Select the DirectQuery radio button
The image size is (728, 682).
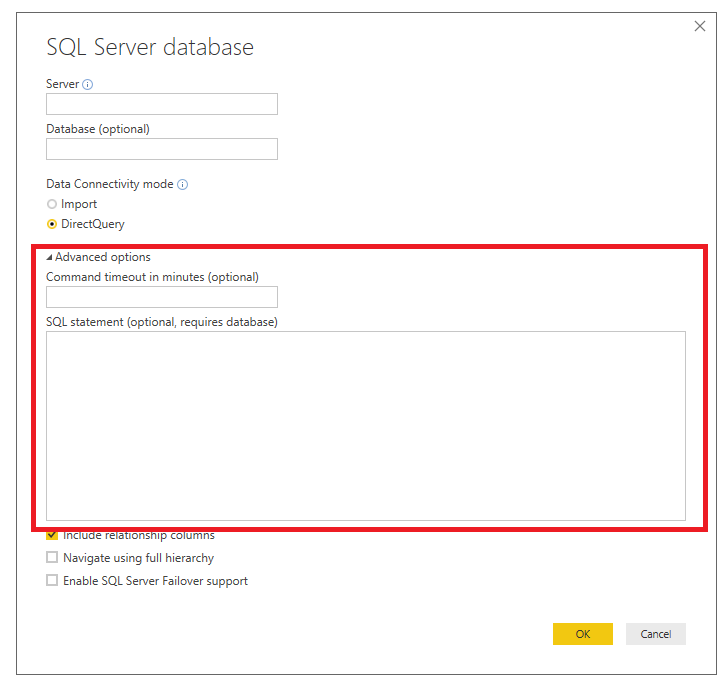tap(52, 224)
